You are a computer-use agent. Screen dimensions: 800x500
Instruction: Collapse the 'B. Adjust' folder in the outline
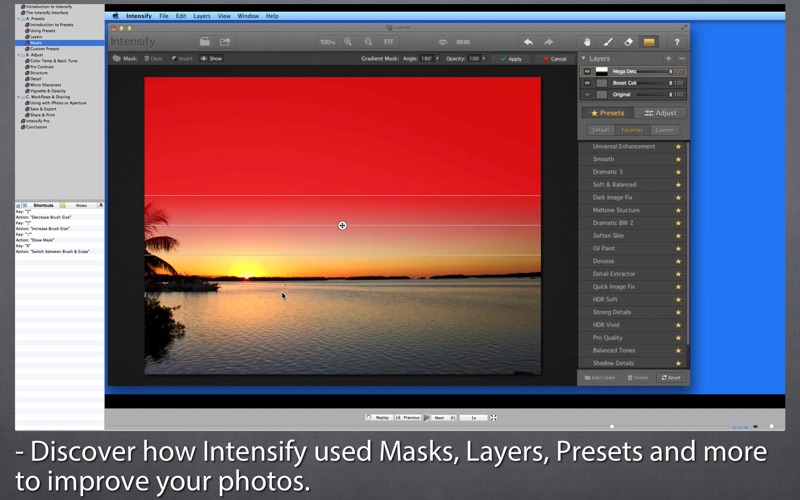point(19,55)
